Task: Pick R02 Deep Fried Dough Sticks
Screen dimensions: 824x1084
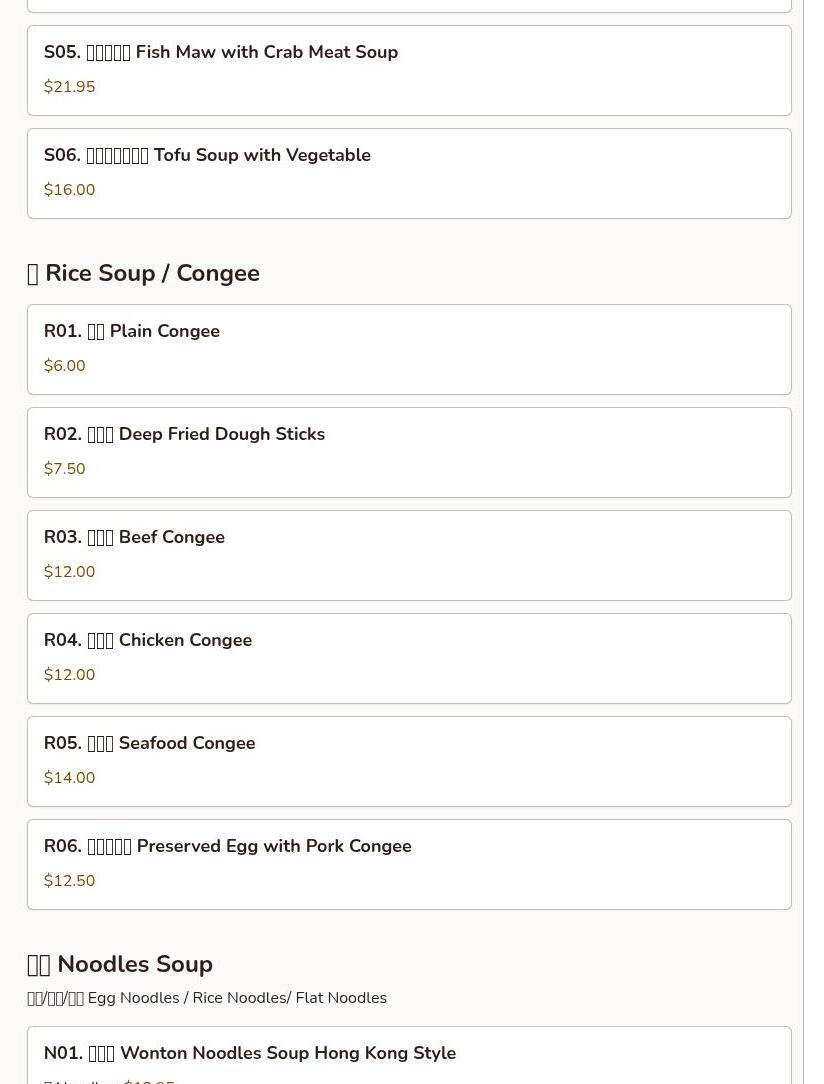Action: point(184,434)
